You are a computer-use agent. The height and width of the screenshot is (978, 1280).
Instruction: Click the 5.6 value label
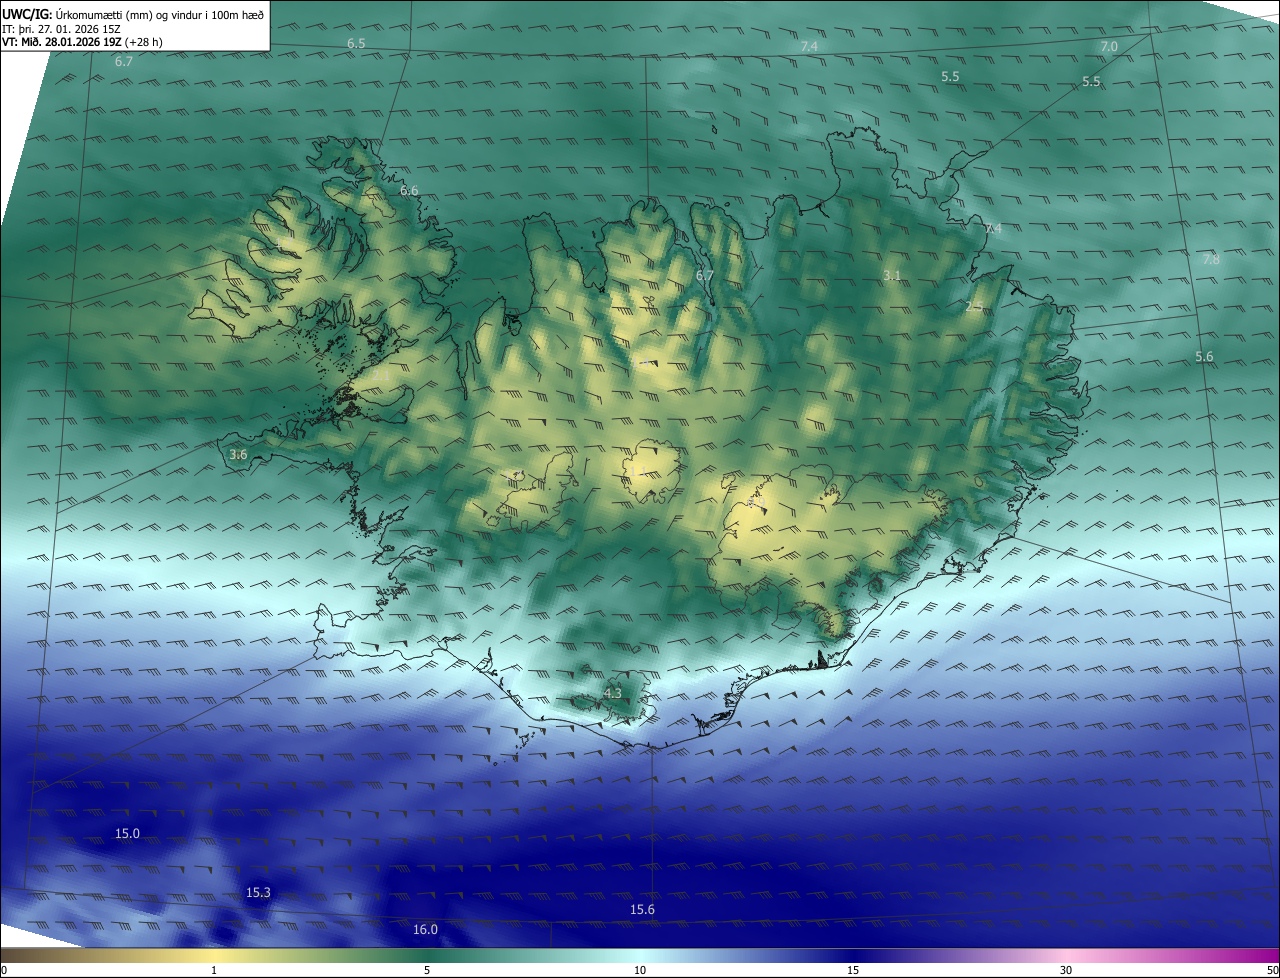tap(1204, 357)
